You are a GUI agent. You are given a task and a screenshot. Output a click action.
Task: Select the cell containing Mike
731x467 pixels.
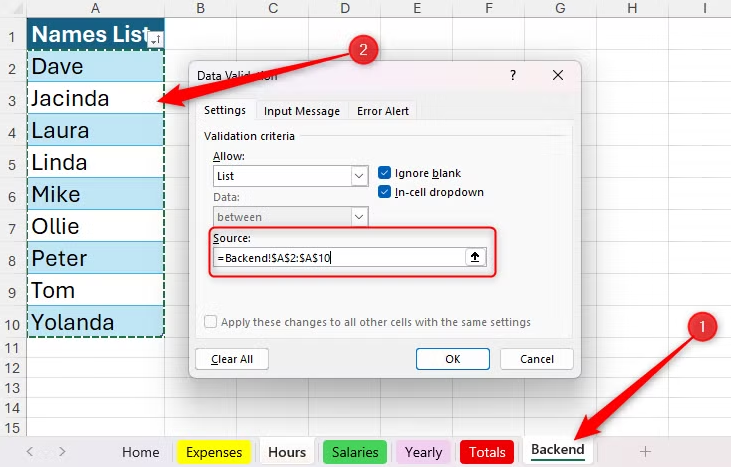tap(96, 194)
